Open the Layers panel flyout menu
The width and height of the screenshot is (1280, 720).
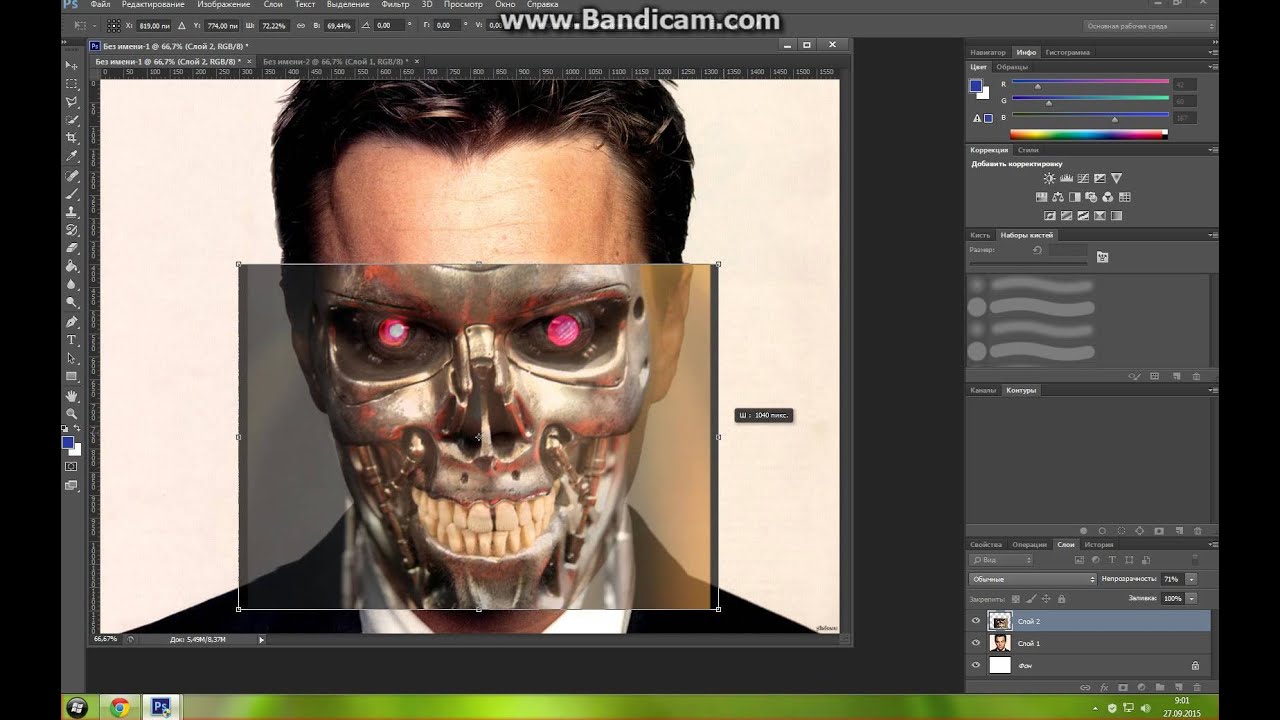(1212, 545)
